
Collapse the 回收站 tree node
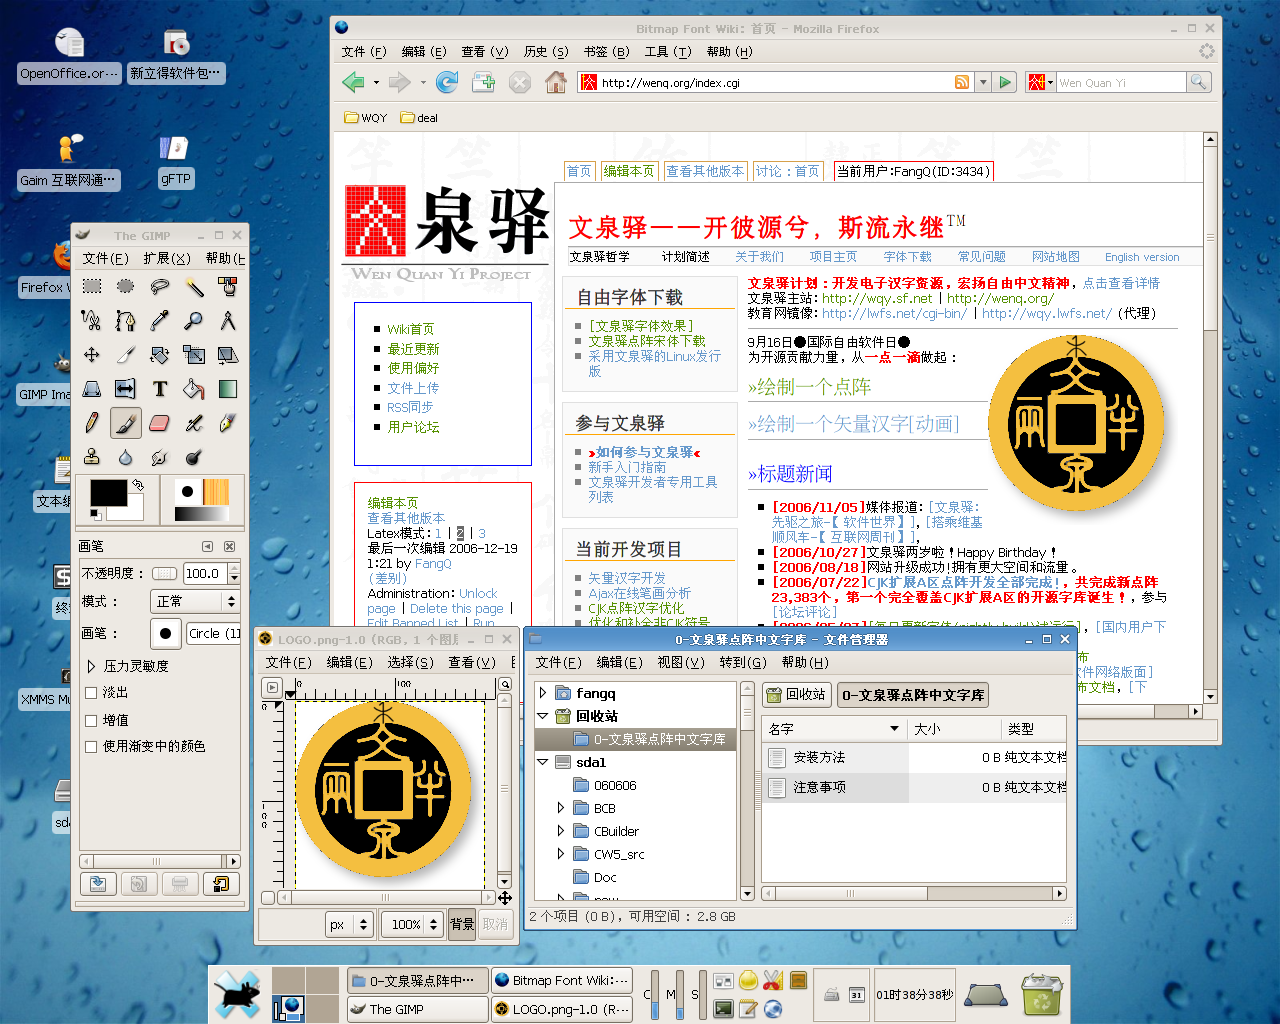(543, 716)
